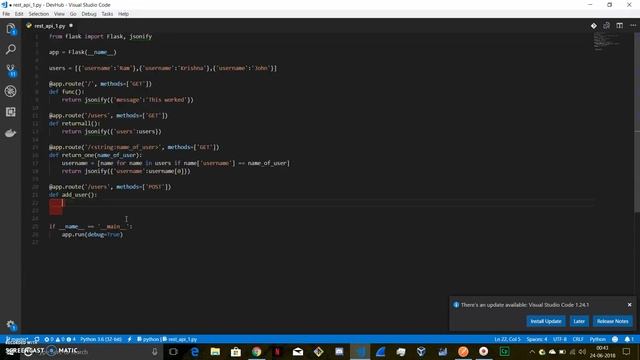The height and width of the screenshot is (360, 640).
Task: Open the Mail app from the taskbar
Action: [298, 351]
